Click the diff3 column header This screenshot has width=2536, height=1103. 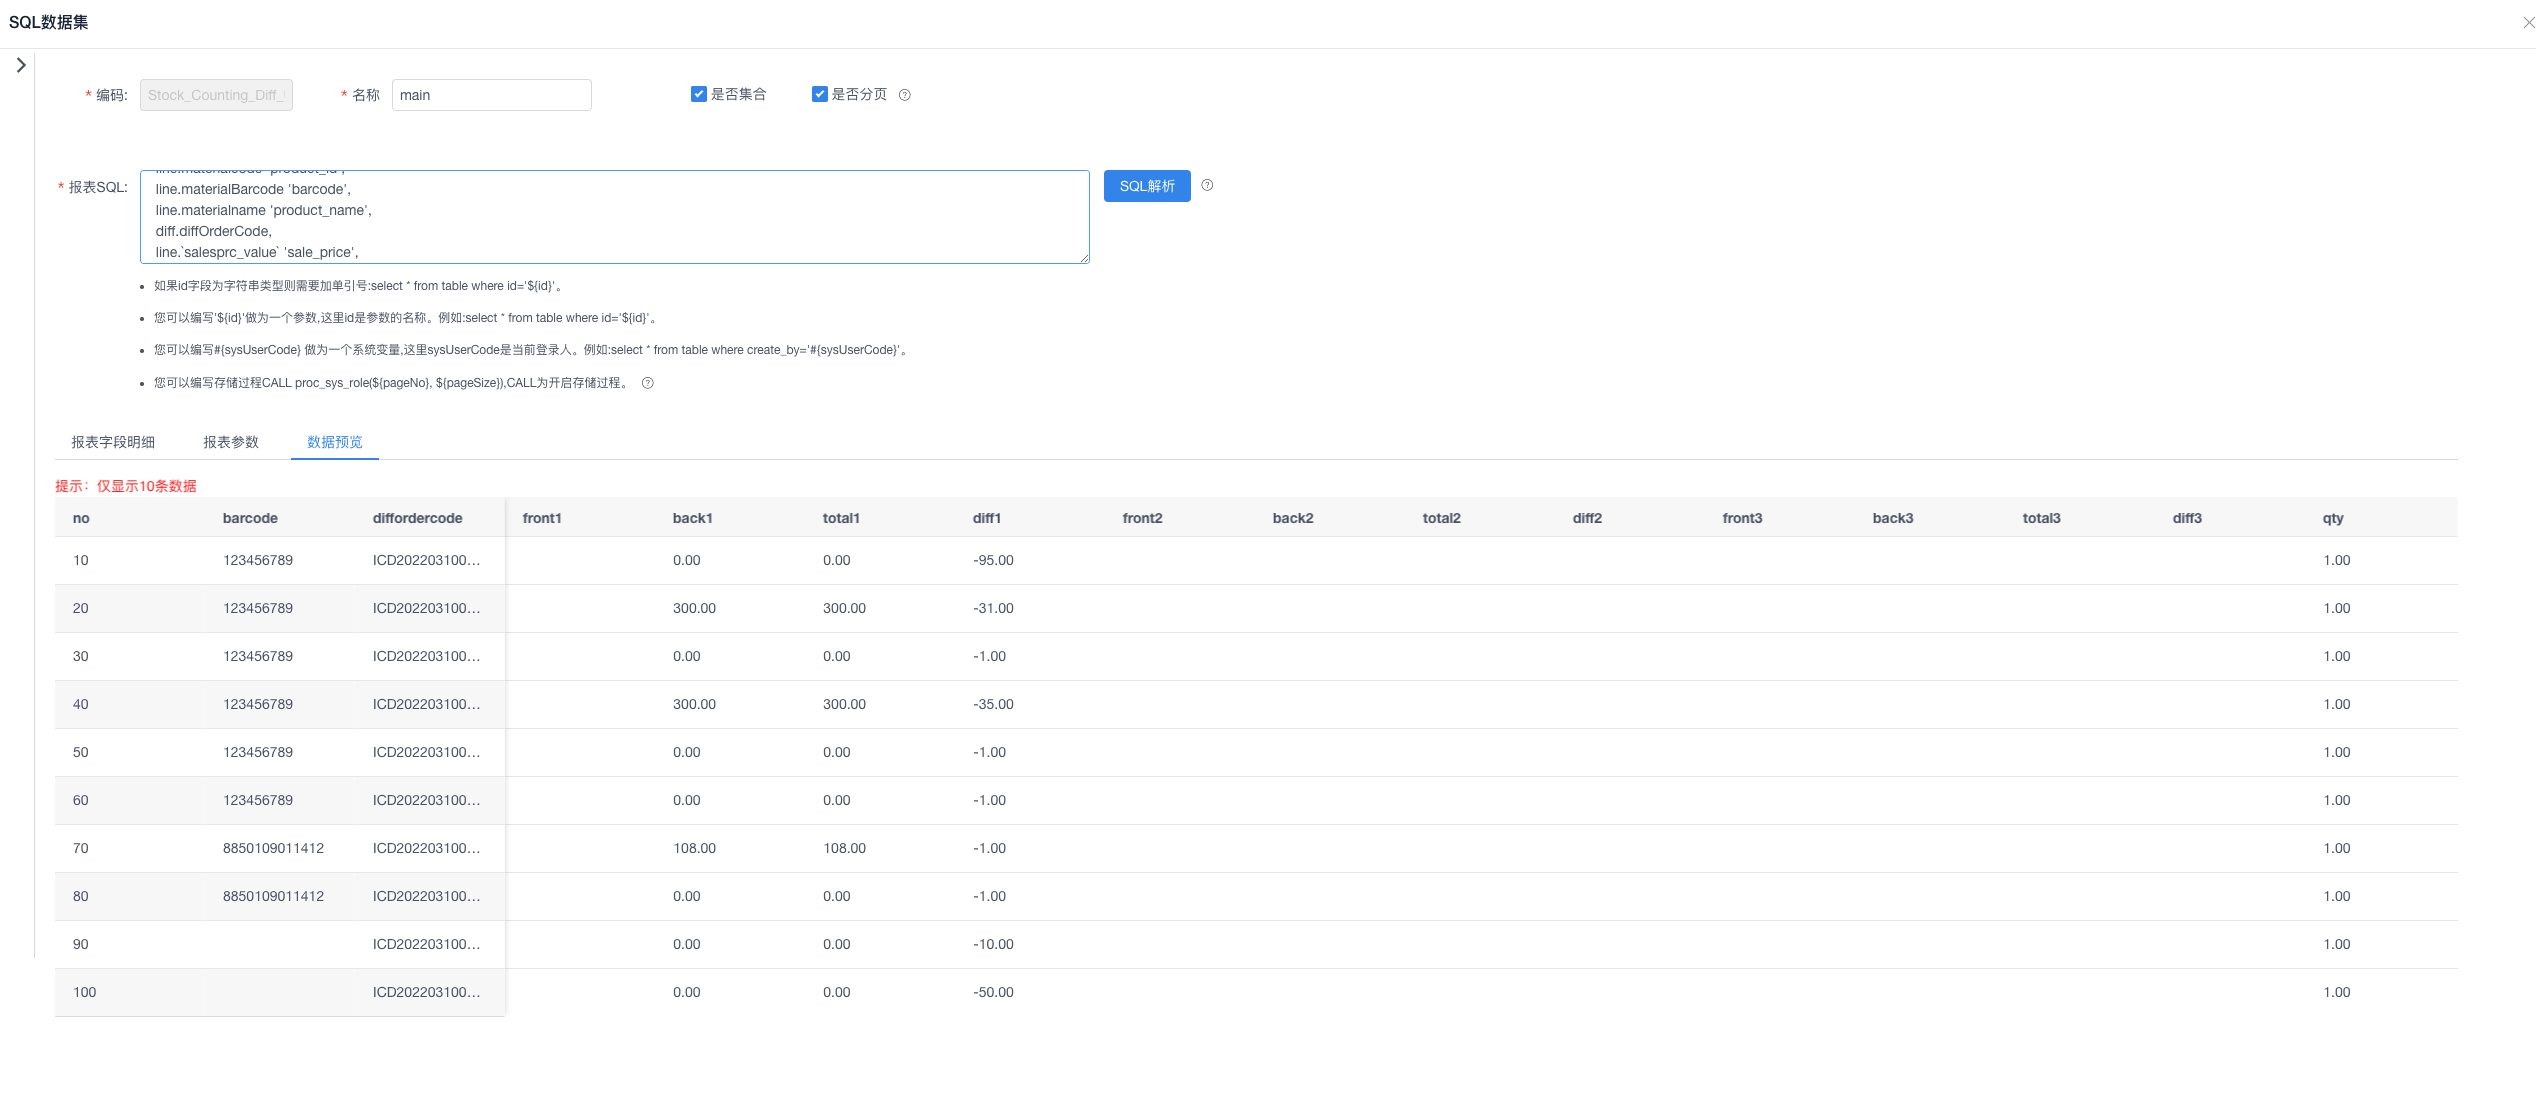[x=2187, y=518]
